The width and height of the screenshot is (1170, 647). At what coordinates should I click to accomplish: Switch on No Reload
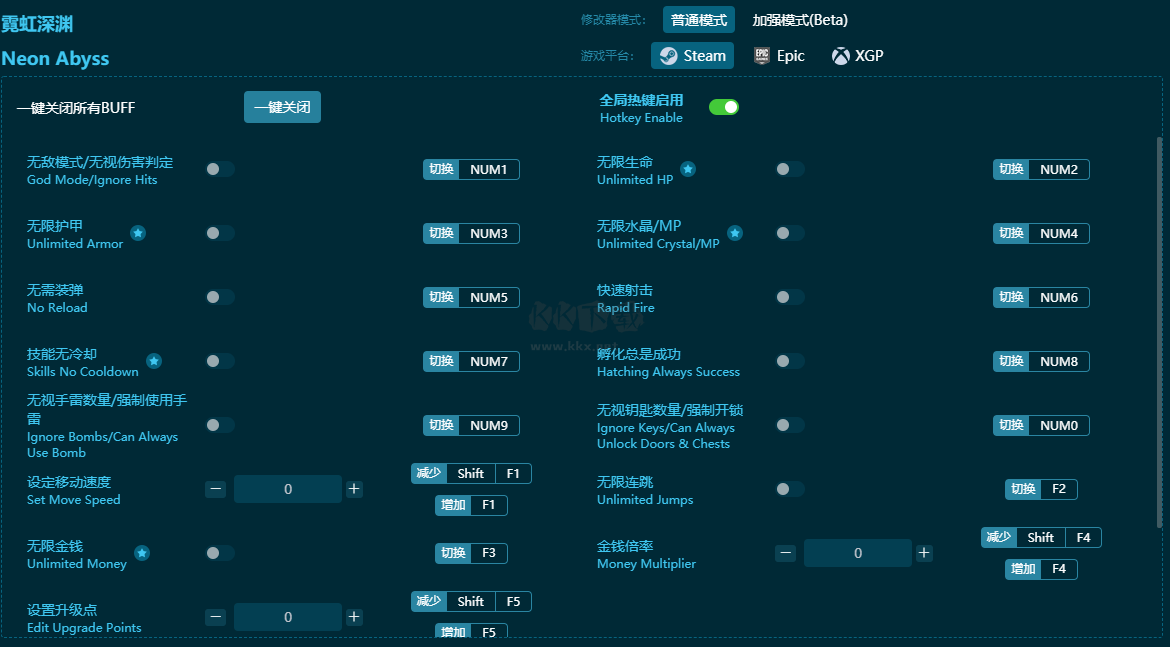220,297
